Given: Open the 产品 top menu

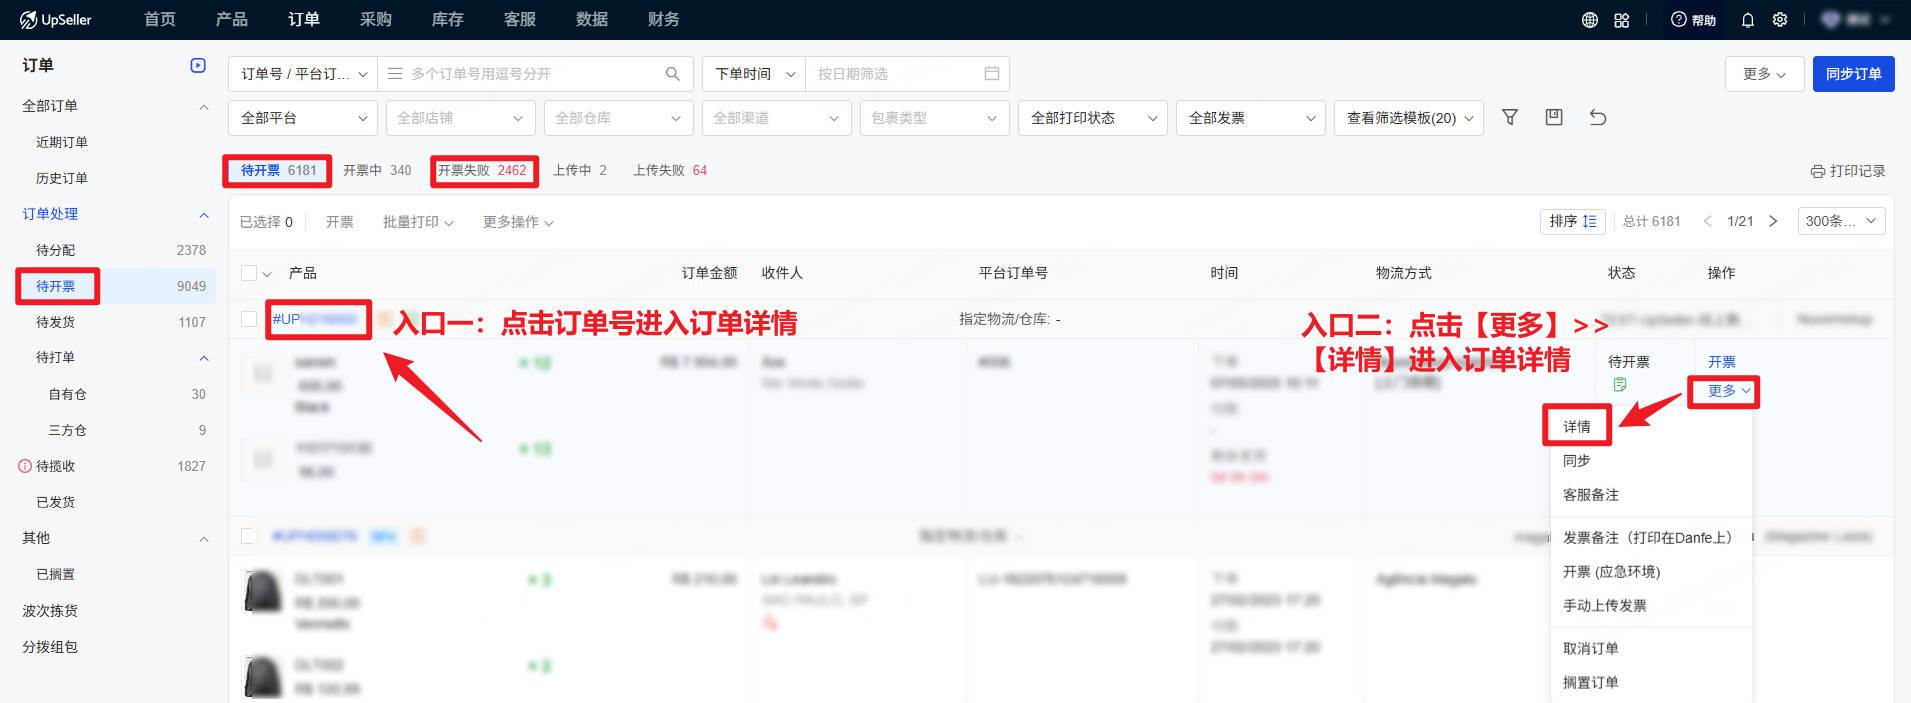Looking at the screenshot, I should click(x=232, y=19).
